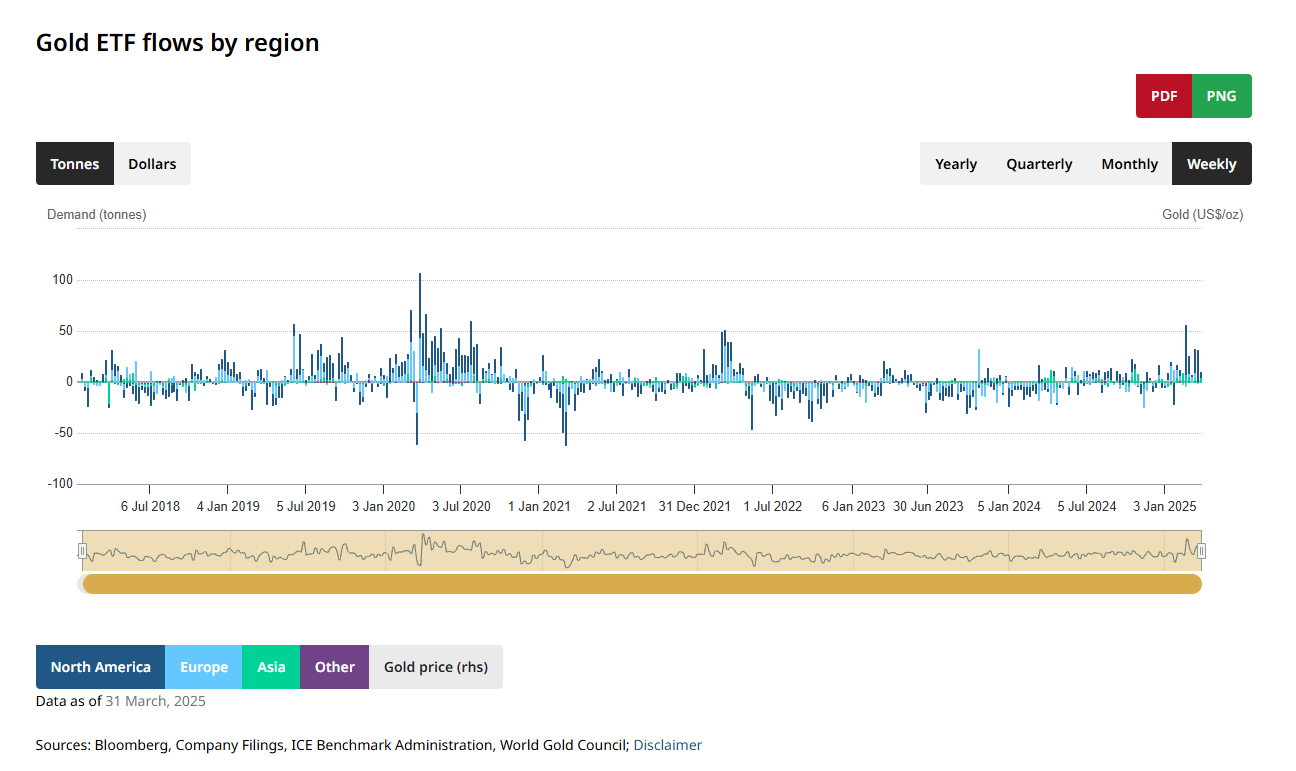Show the Gold price (rhs) line
This screenshot has width=1296, height=771.
(436, 667)
